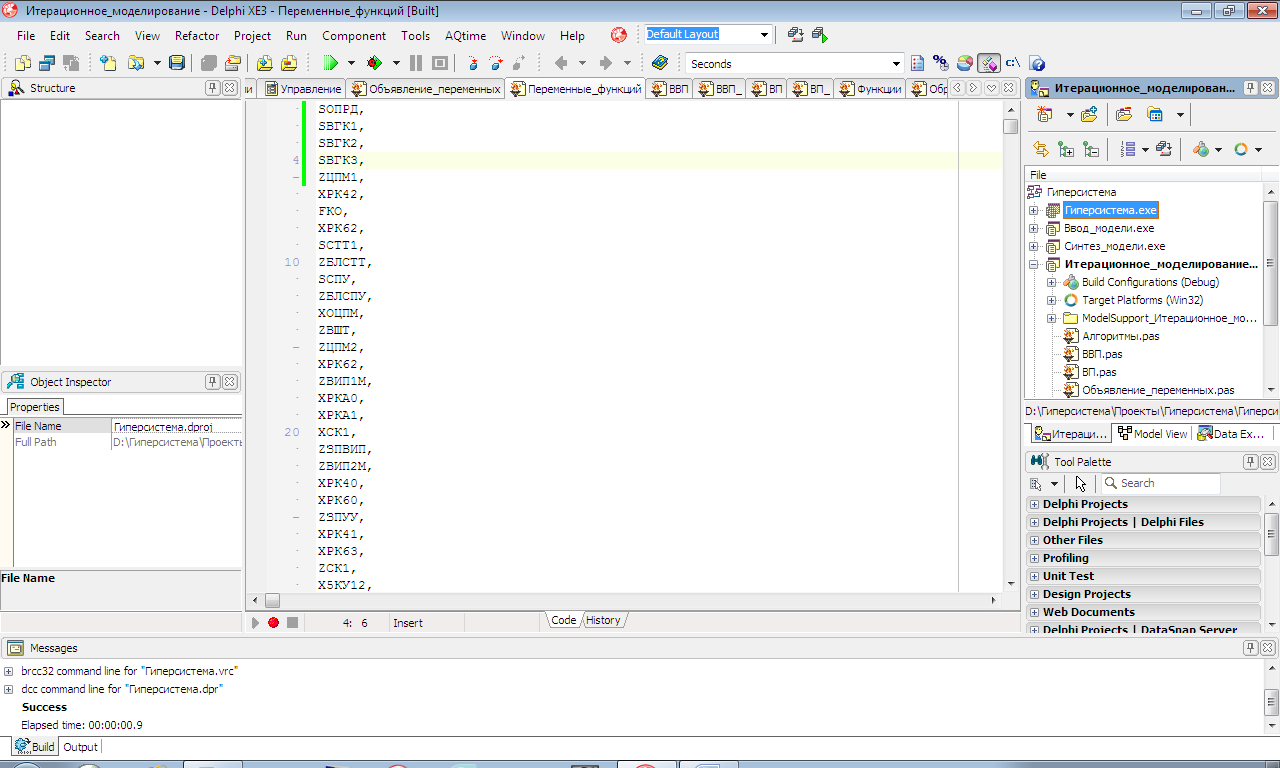1280x768 pixels.
Task: Select Объявление_переменных.pas in the project tree
Action: coord(1158,391)
